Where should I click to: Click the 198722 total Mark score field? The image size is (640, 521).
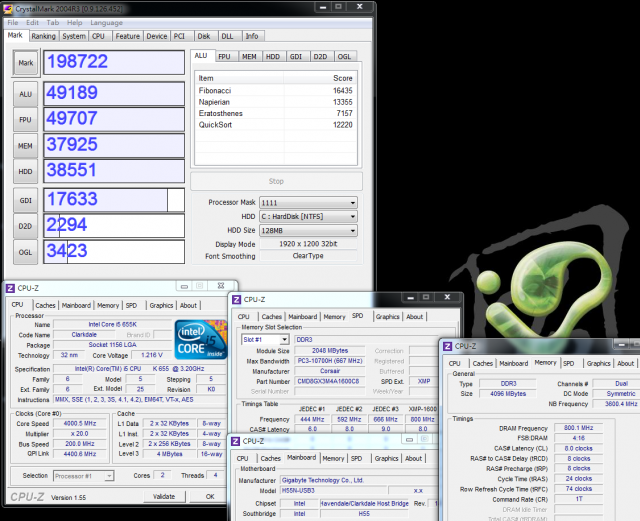[x=114, y=62]
